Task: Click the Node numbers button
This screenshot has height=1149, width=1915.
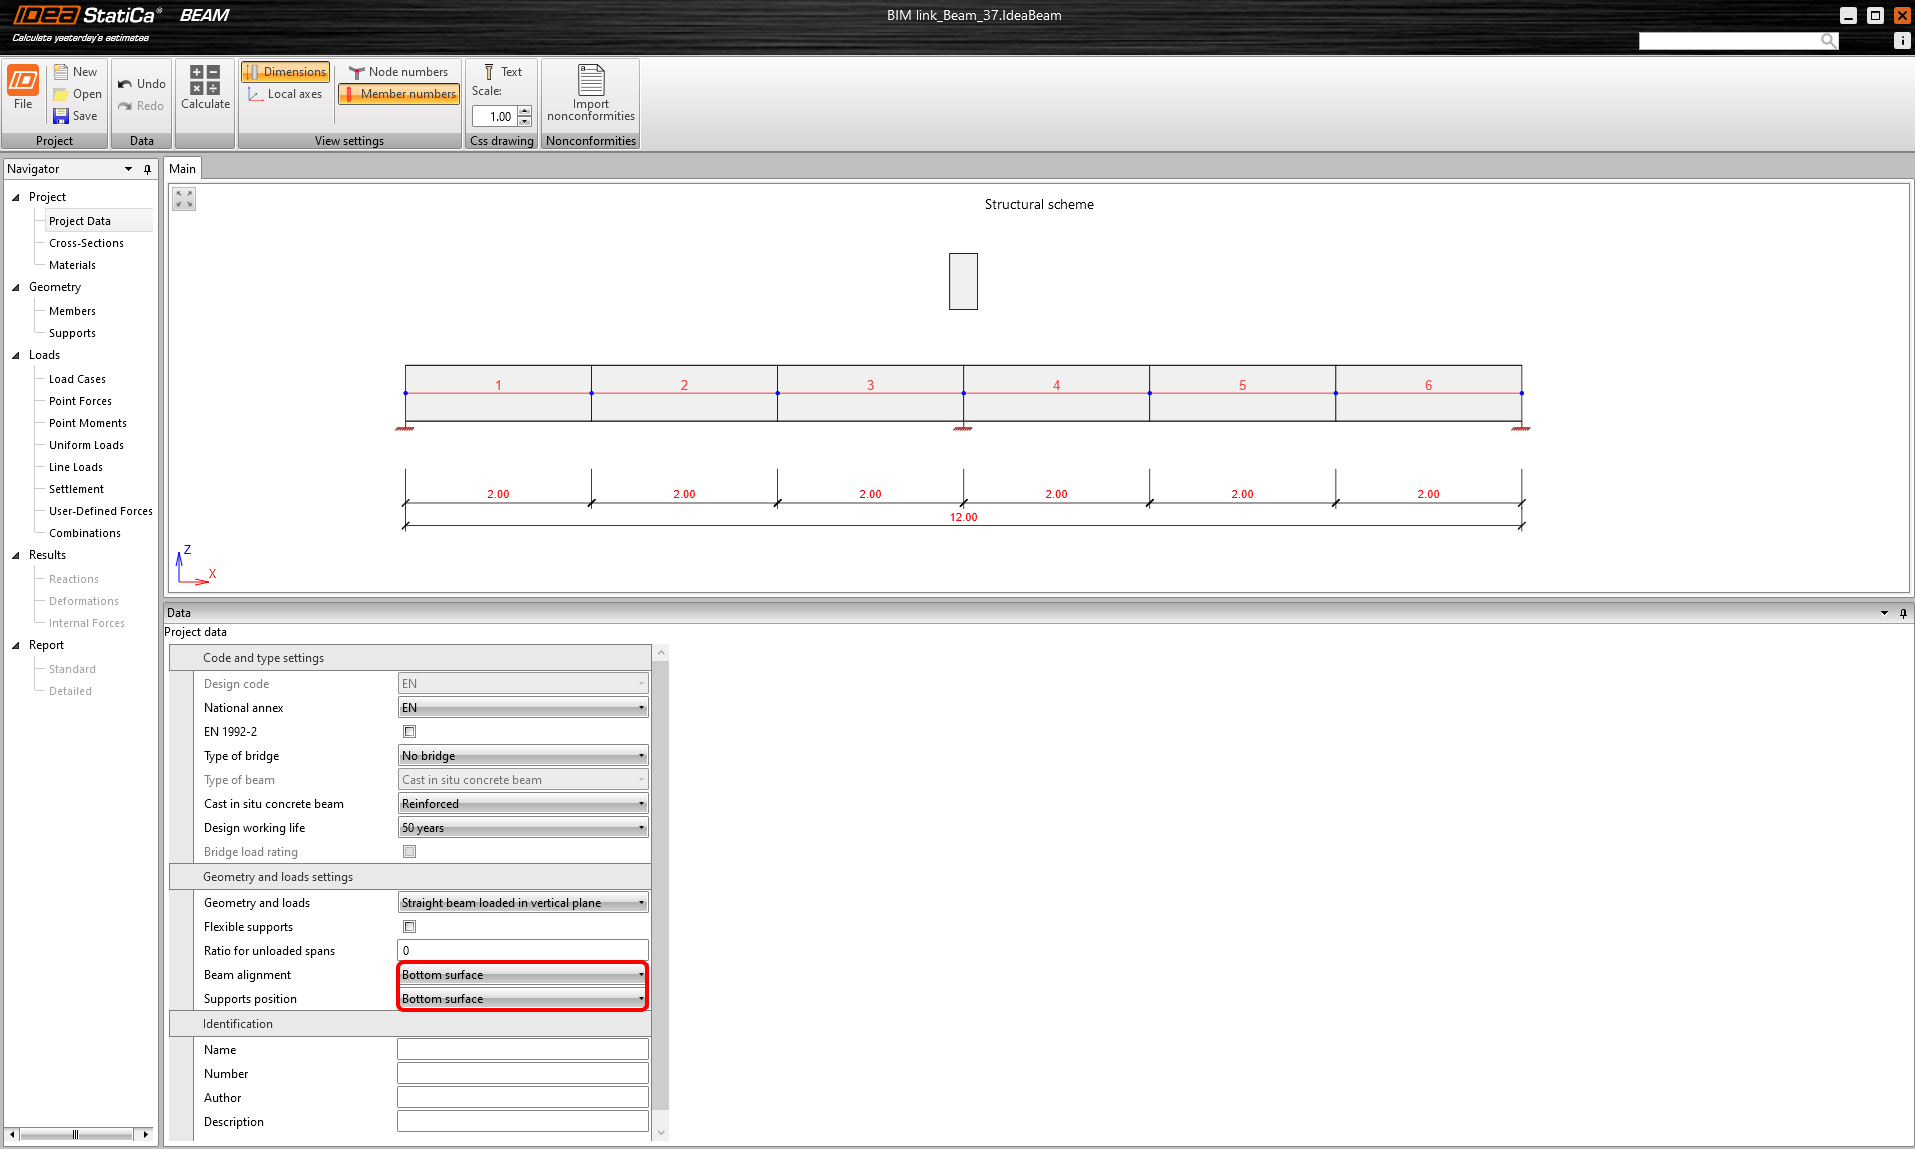Action: point(399,72)
